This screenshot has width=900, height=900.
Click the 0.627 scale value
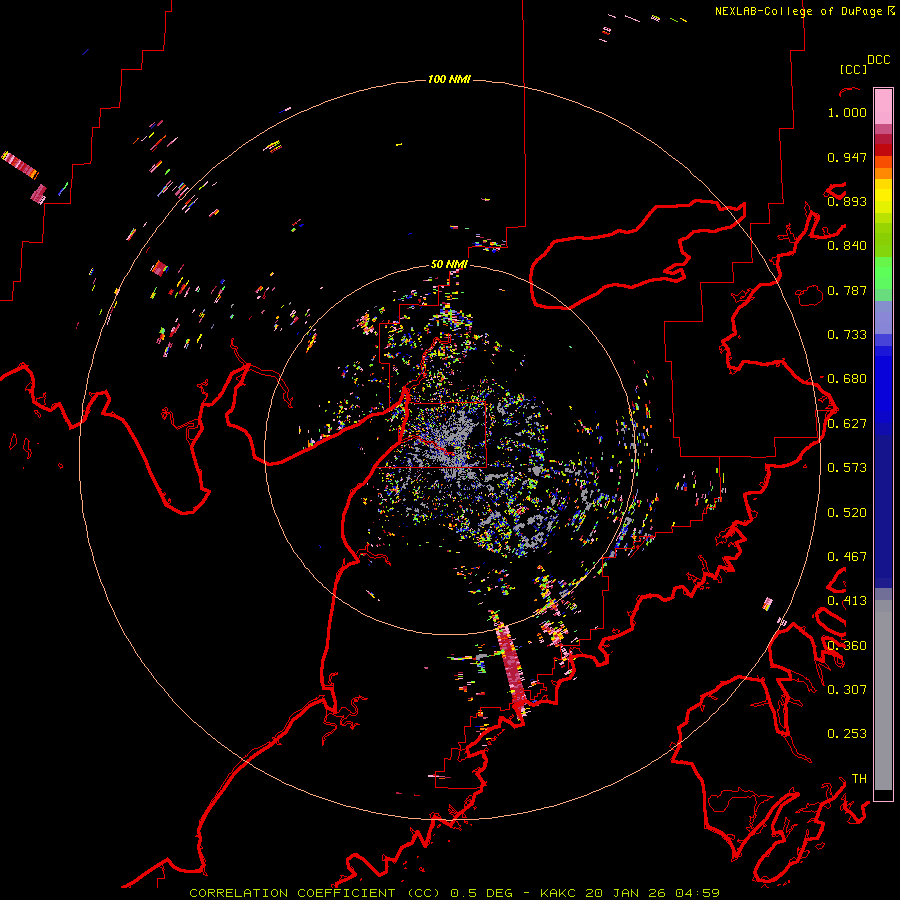[x=847, y=424]
